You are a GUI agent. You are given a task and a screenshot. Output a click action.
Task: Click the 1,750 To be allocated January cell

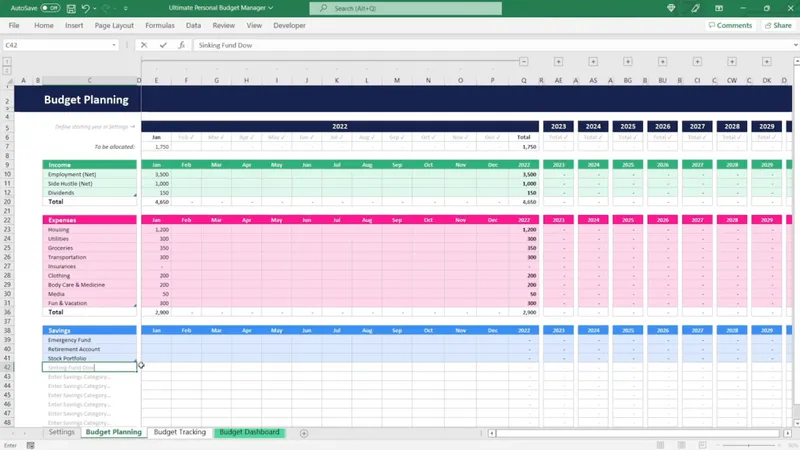pos(156,147)
